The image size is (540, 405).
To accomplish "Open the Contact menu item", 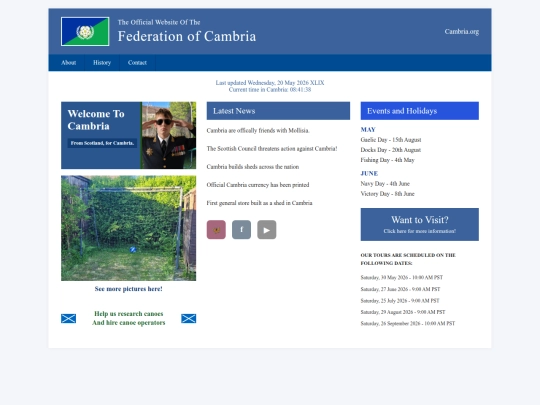I will click(137, 63).
